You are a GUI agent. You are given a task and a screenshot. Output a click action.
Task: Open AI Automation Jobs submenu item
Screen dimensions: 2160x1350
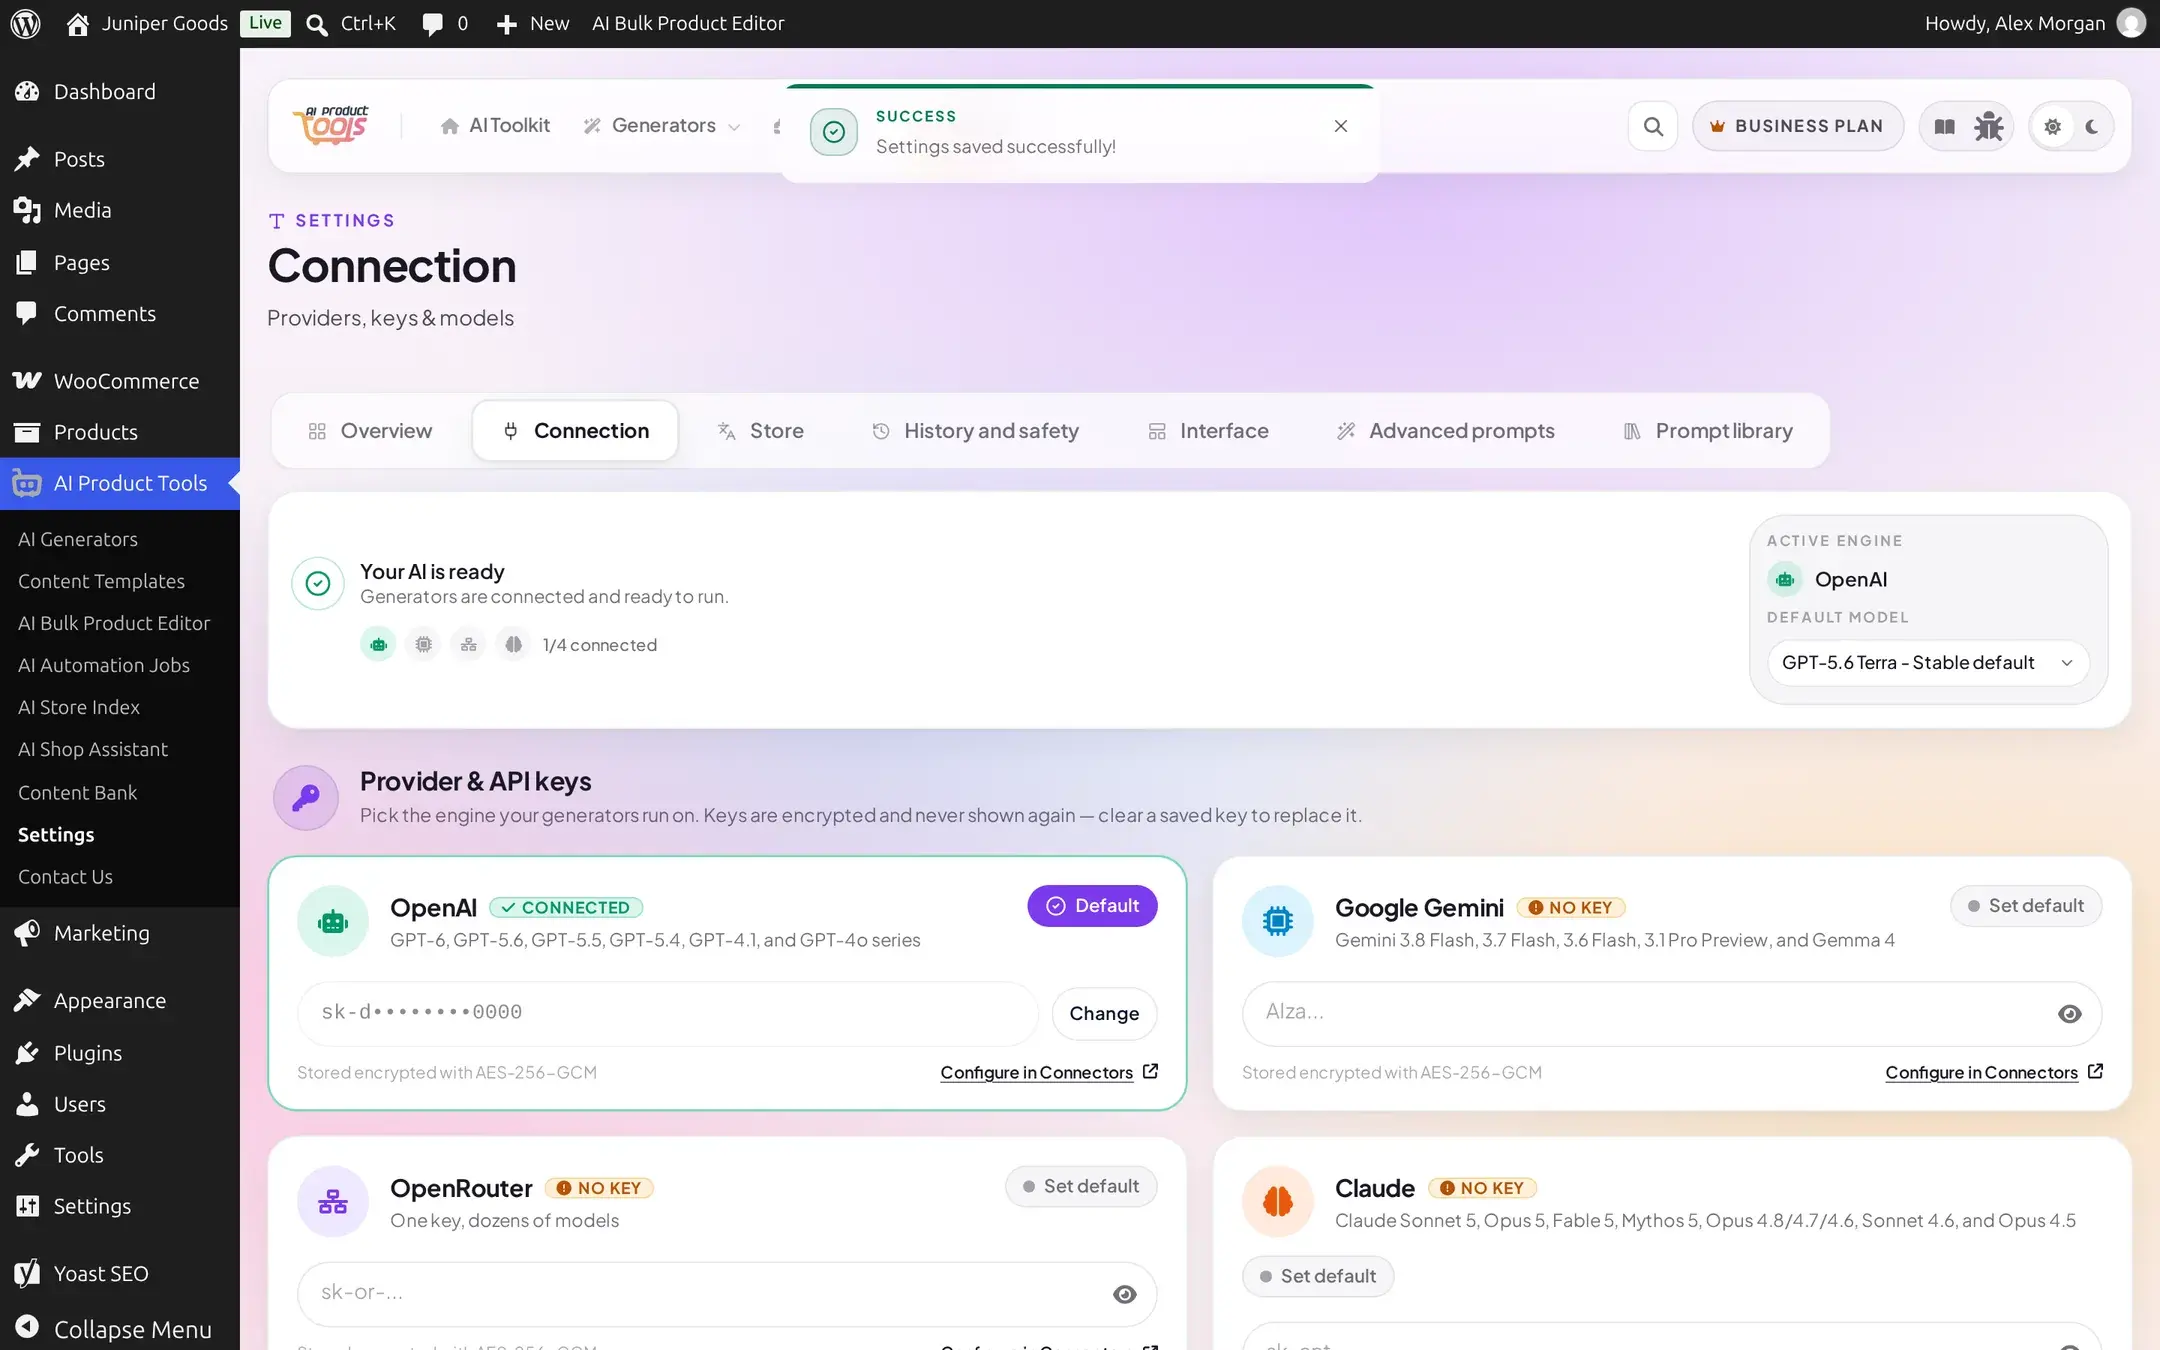[104, 665]
